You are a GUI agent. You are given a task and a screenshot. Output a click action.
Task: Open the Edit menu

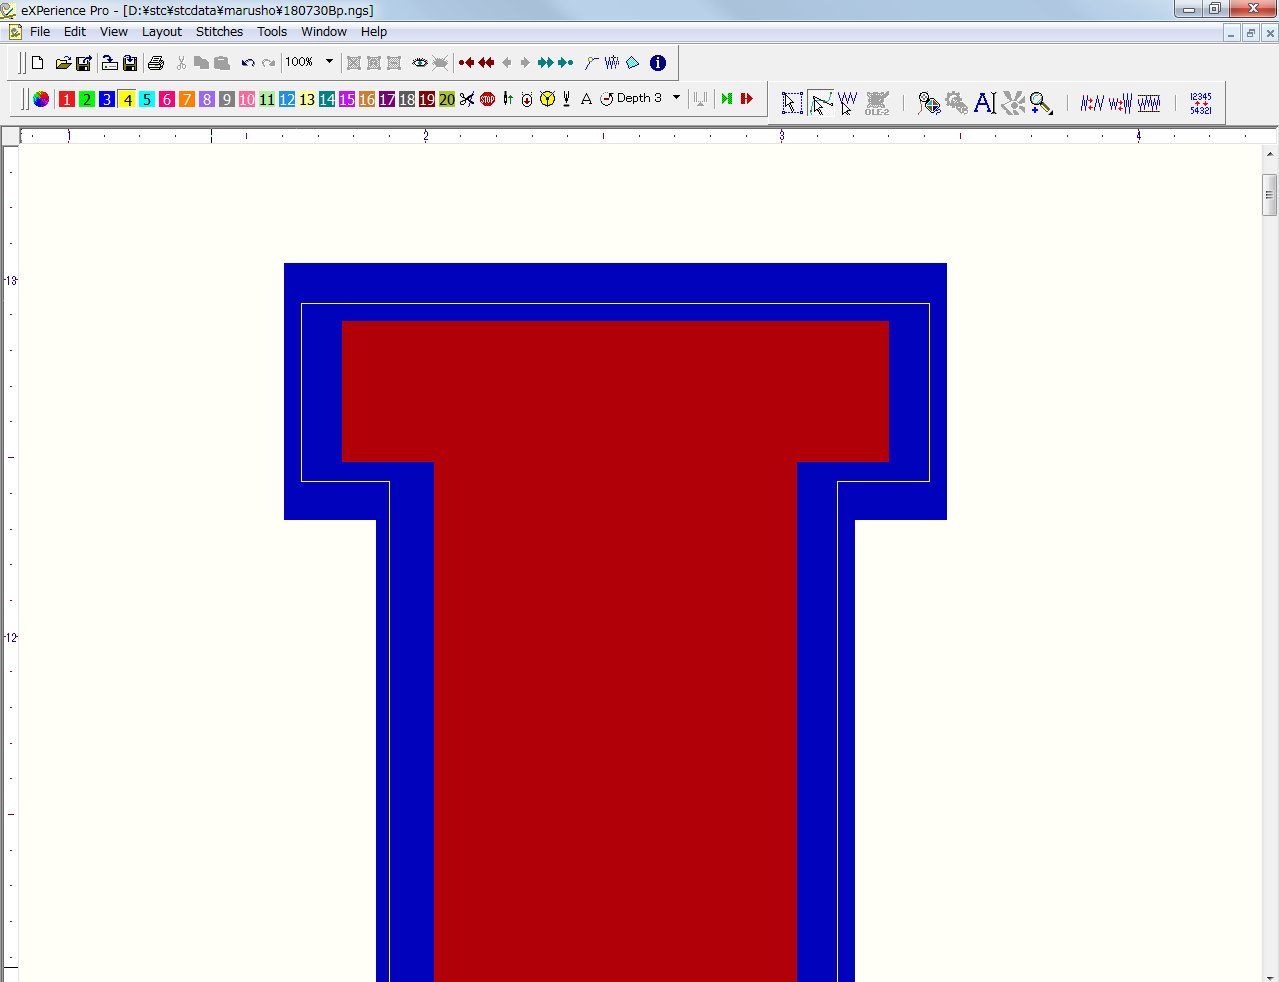coord(75,32)
